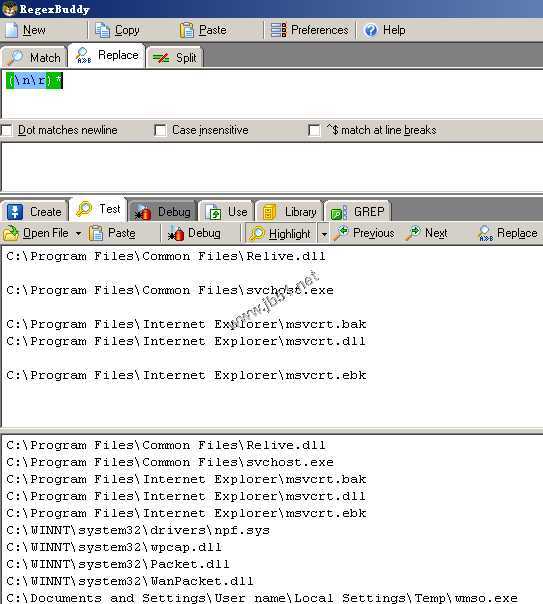
Task: Click the Debug tab bug icon
Action: [142, 212]
